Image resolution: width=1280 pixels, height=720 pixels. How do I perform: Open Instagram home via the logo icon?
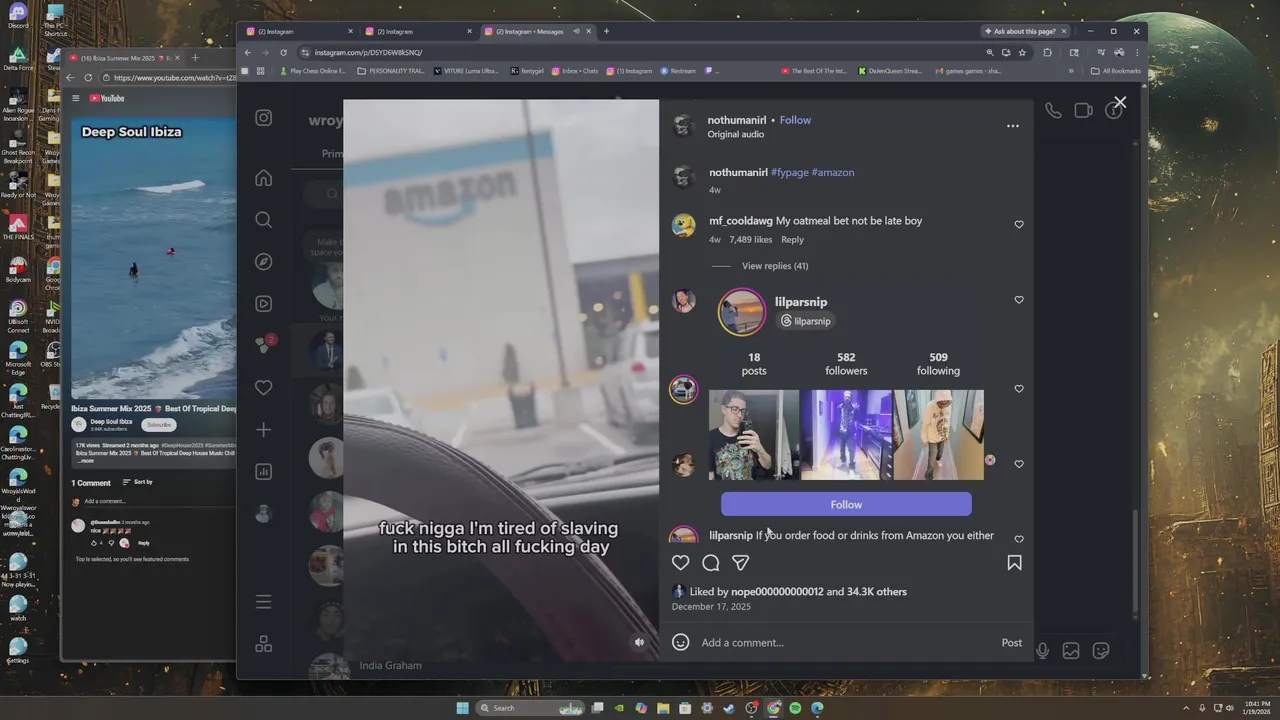pos(264,118)
